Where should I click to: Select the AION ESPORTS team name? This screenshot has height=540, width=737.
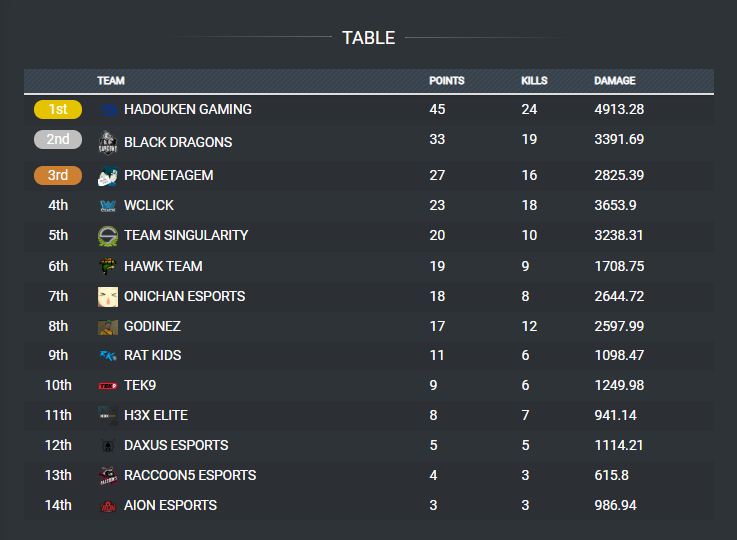tap(170, 506)
